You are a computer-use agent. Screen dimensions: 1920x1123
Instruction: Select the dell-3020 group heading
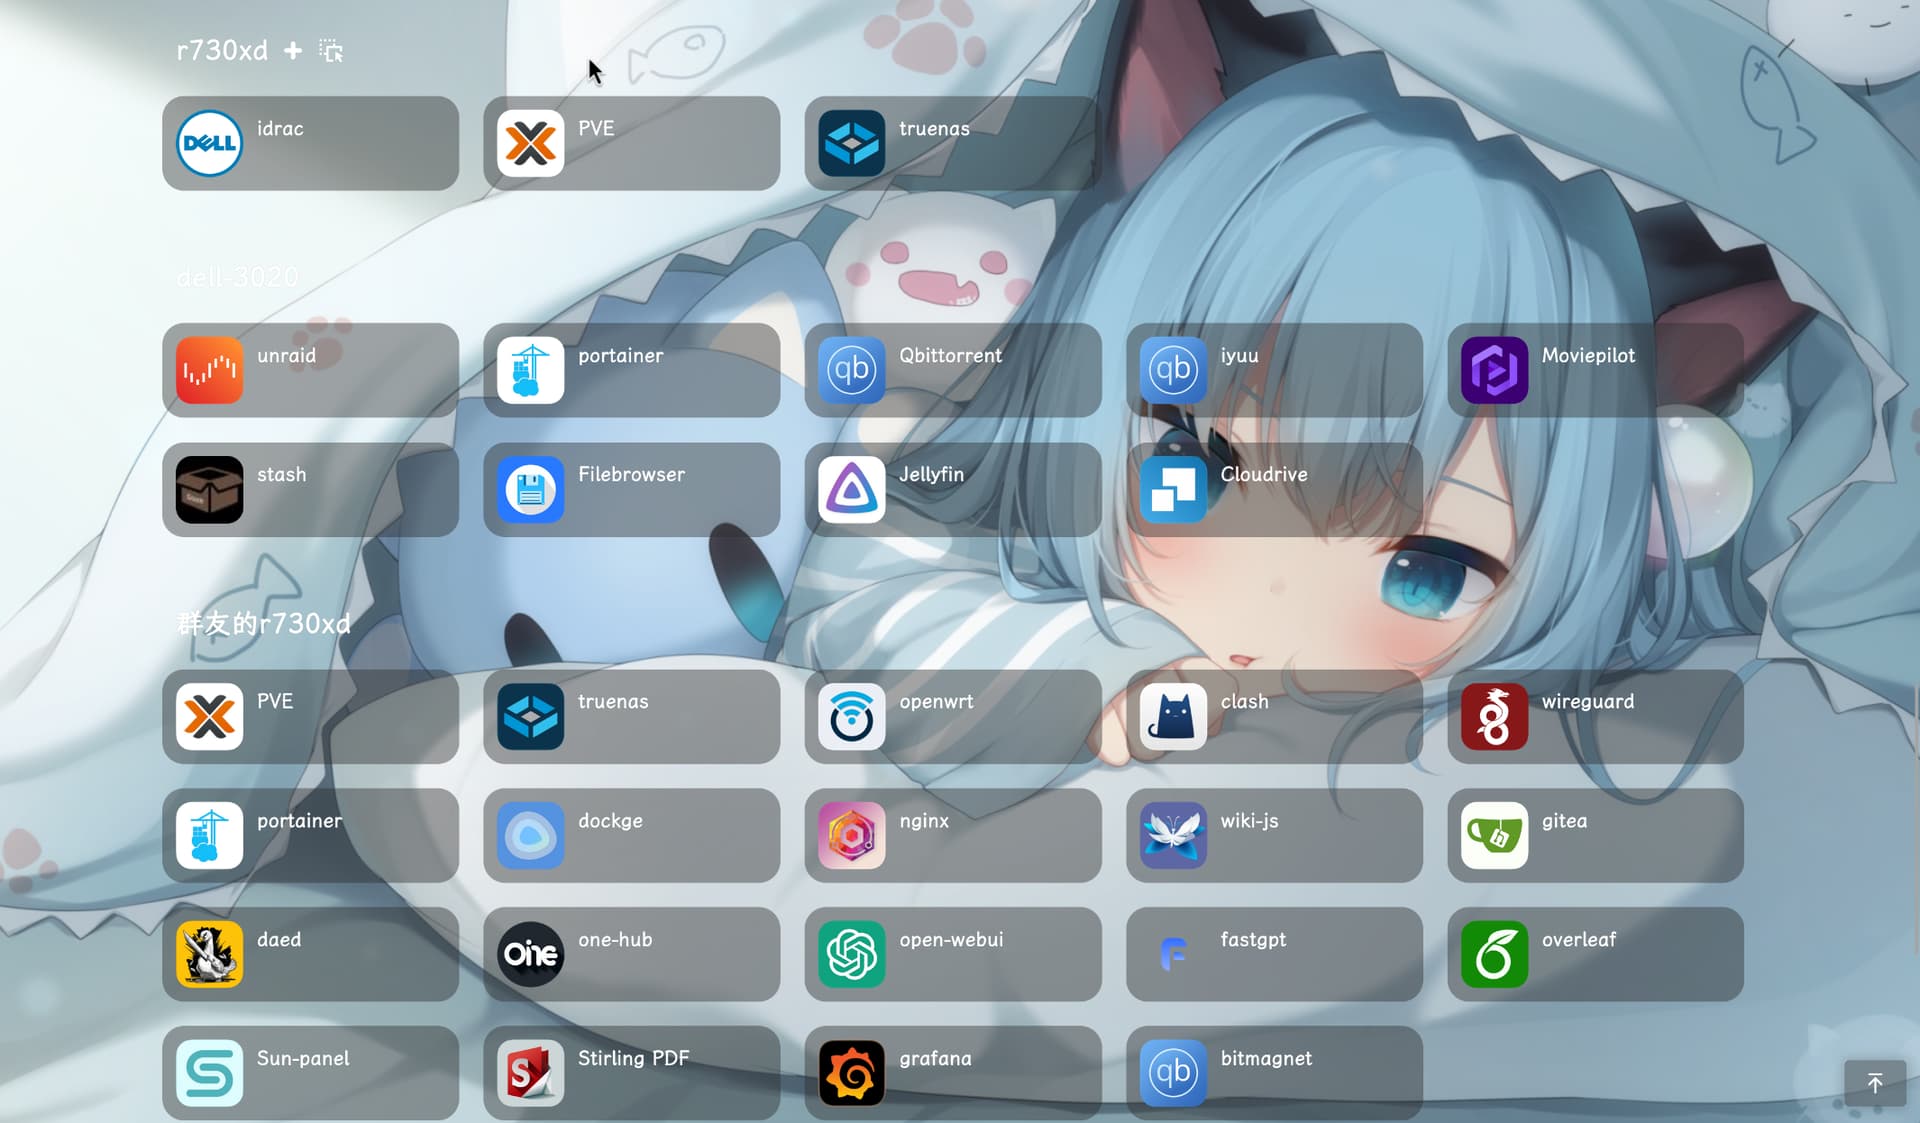pos(238,277)
